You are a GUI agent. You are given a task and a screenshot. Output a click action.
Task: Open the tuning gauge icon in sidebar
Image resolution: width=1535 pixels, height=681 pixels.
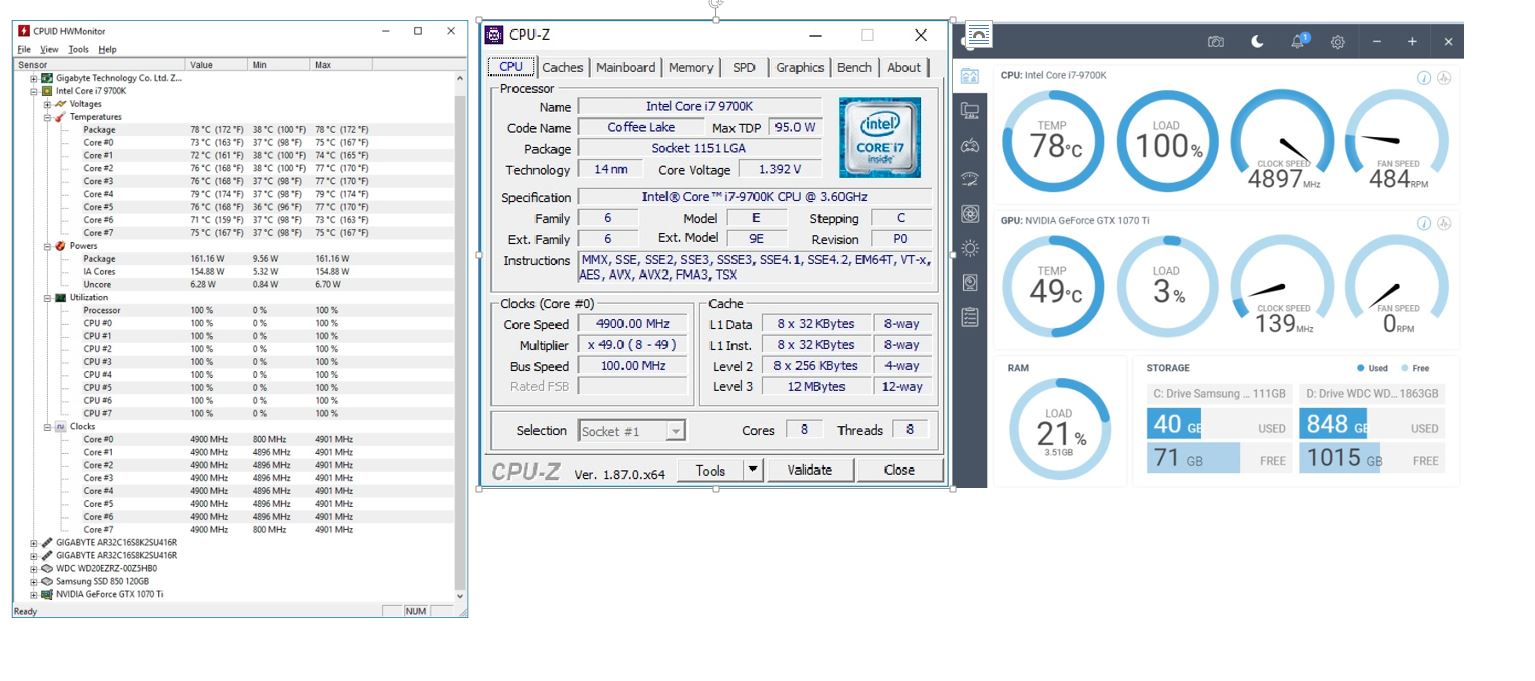coord(970,180)
